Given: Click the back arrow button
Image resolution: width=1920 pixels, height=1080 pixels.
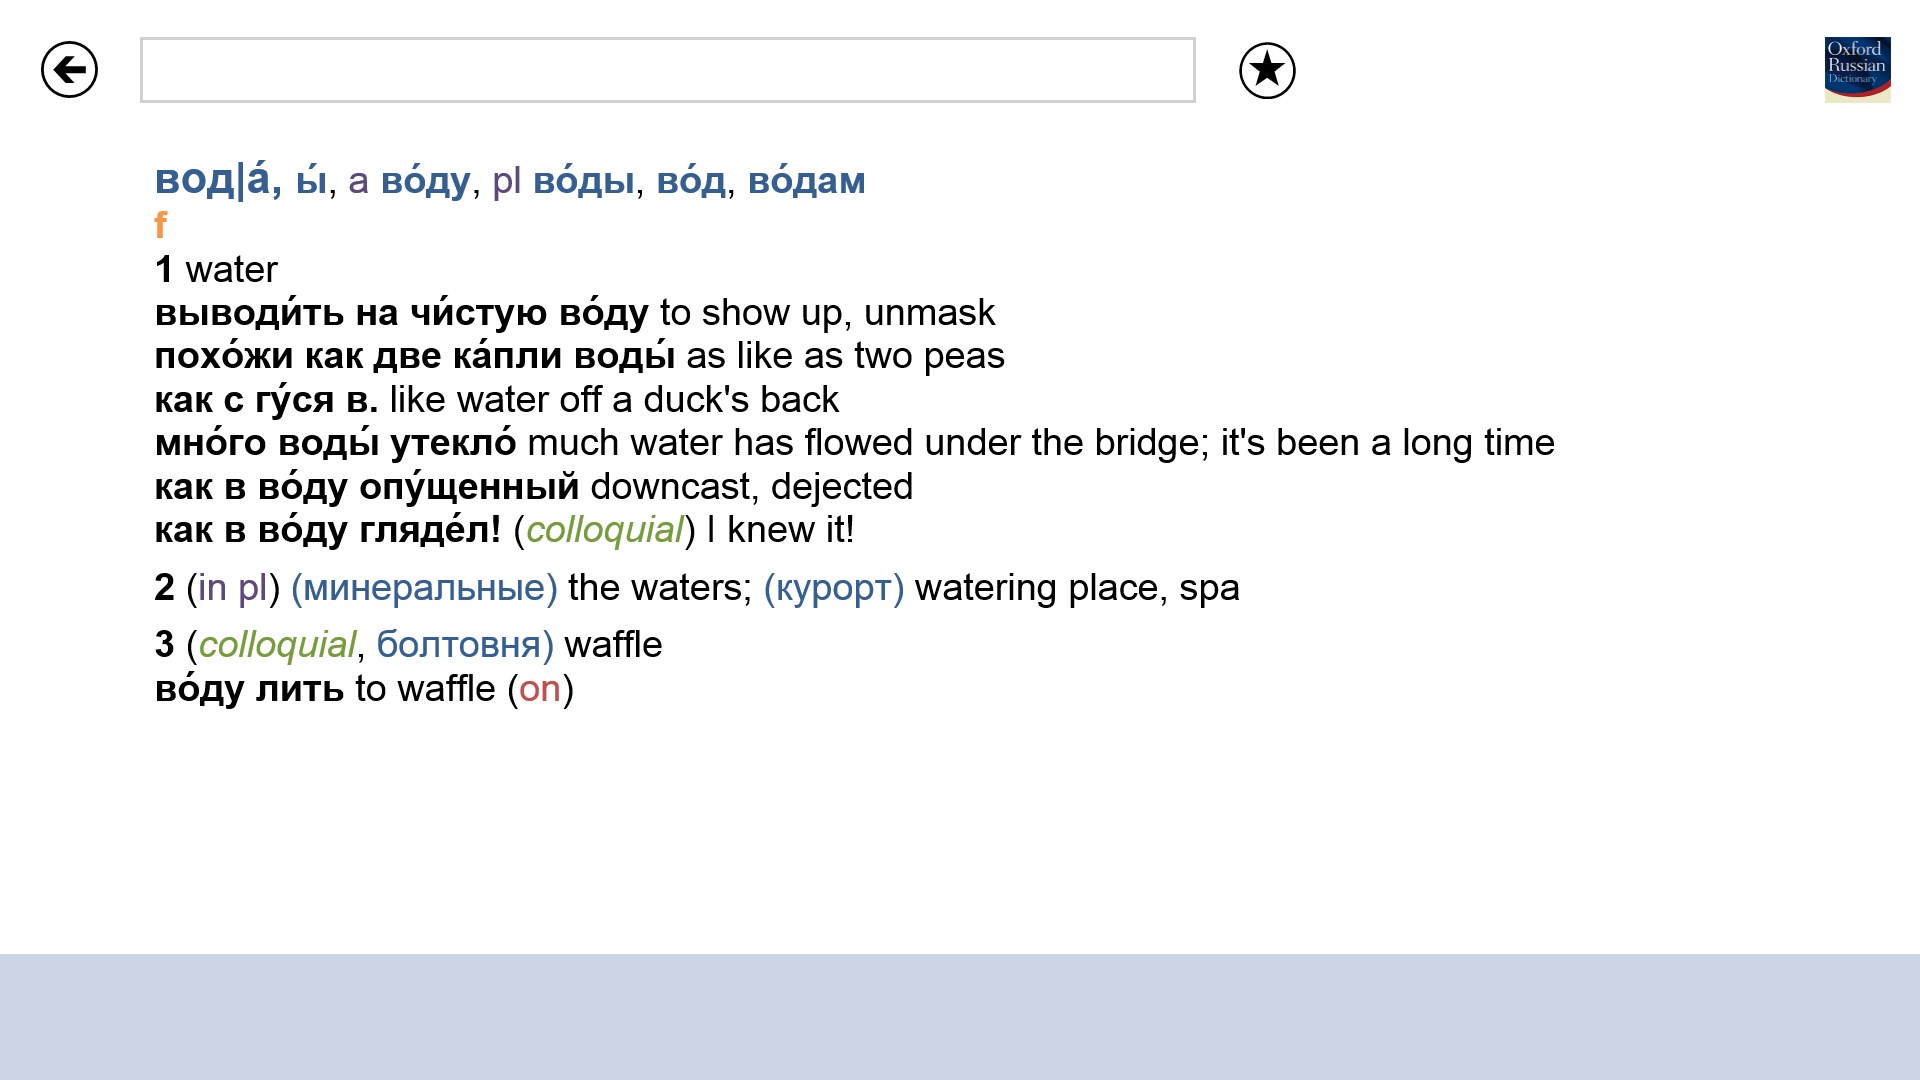Looking at the screenshot, I should click(x=69, y=70).
